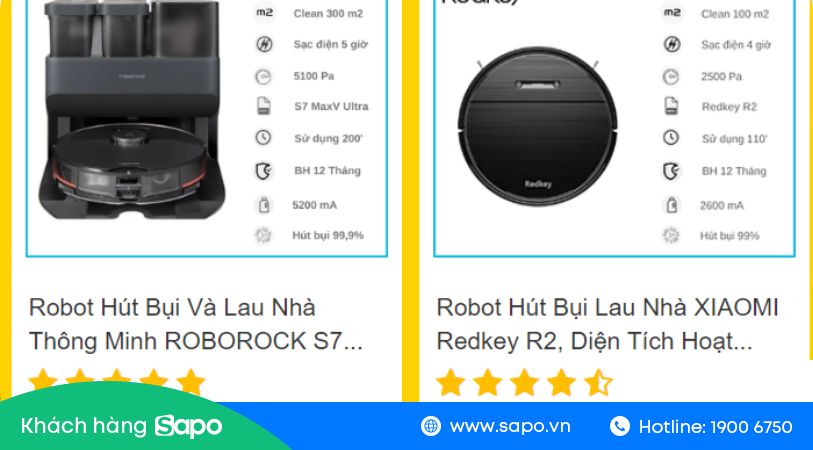Image resolution: width=813 pixels, height=450 pixels.
Task: Click the warranty shield icon on Redkey R2 card
Action: pos(671,171)
